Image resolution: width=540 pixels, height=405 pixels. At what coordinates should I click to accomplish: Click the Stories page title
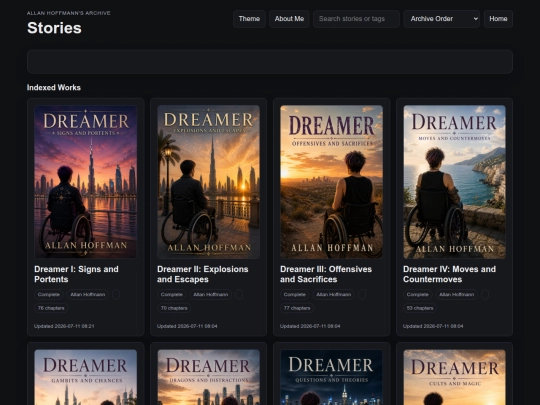tap(54, 28)
